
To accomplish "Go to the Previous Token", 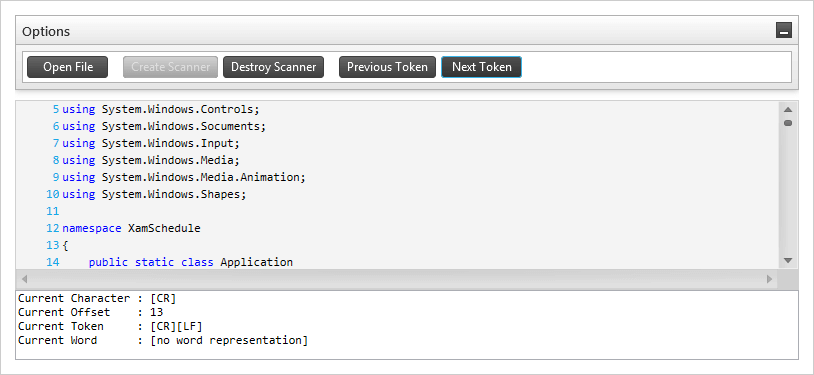I will pos(387,67).
